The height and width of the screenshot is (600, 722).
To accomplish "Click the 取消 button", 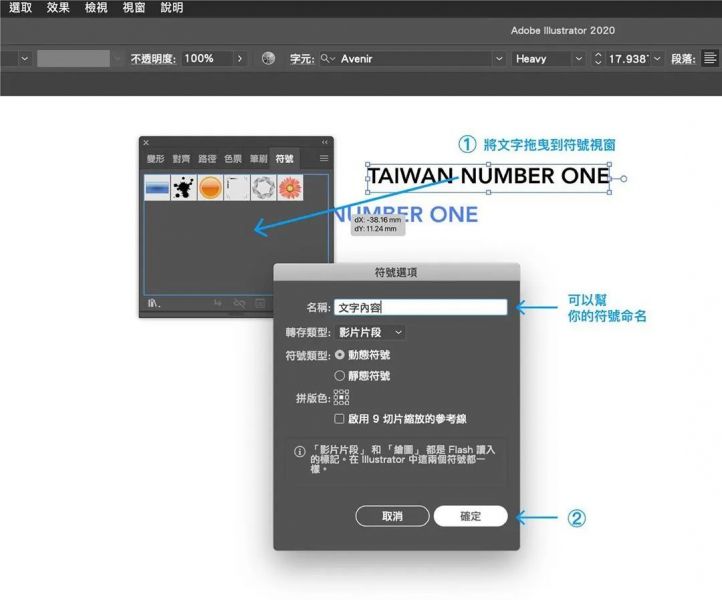I will [x=392, y=516].
